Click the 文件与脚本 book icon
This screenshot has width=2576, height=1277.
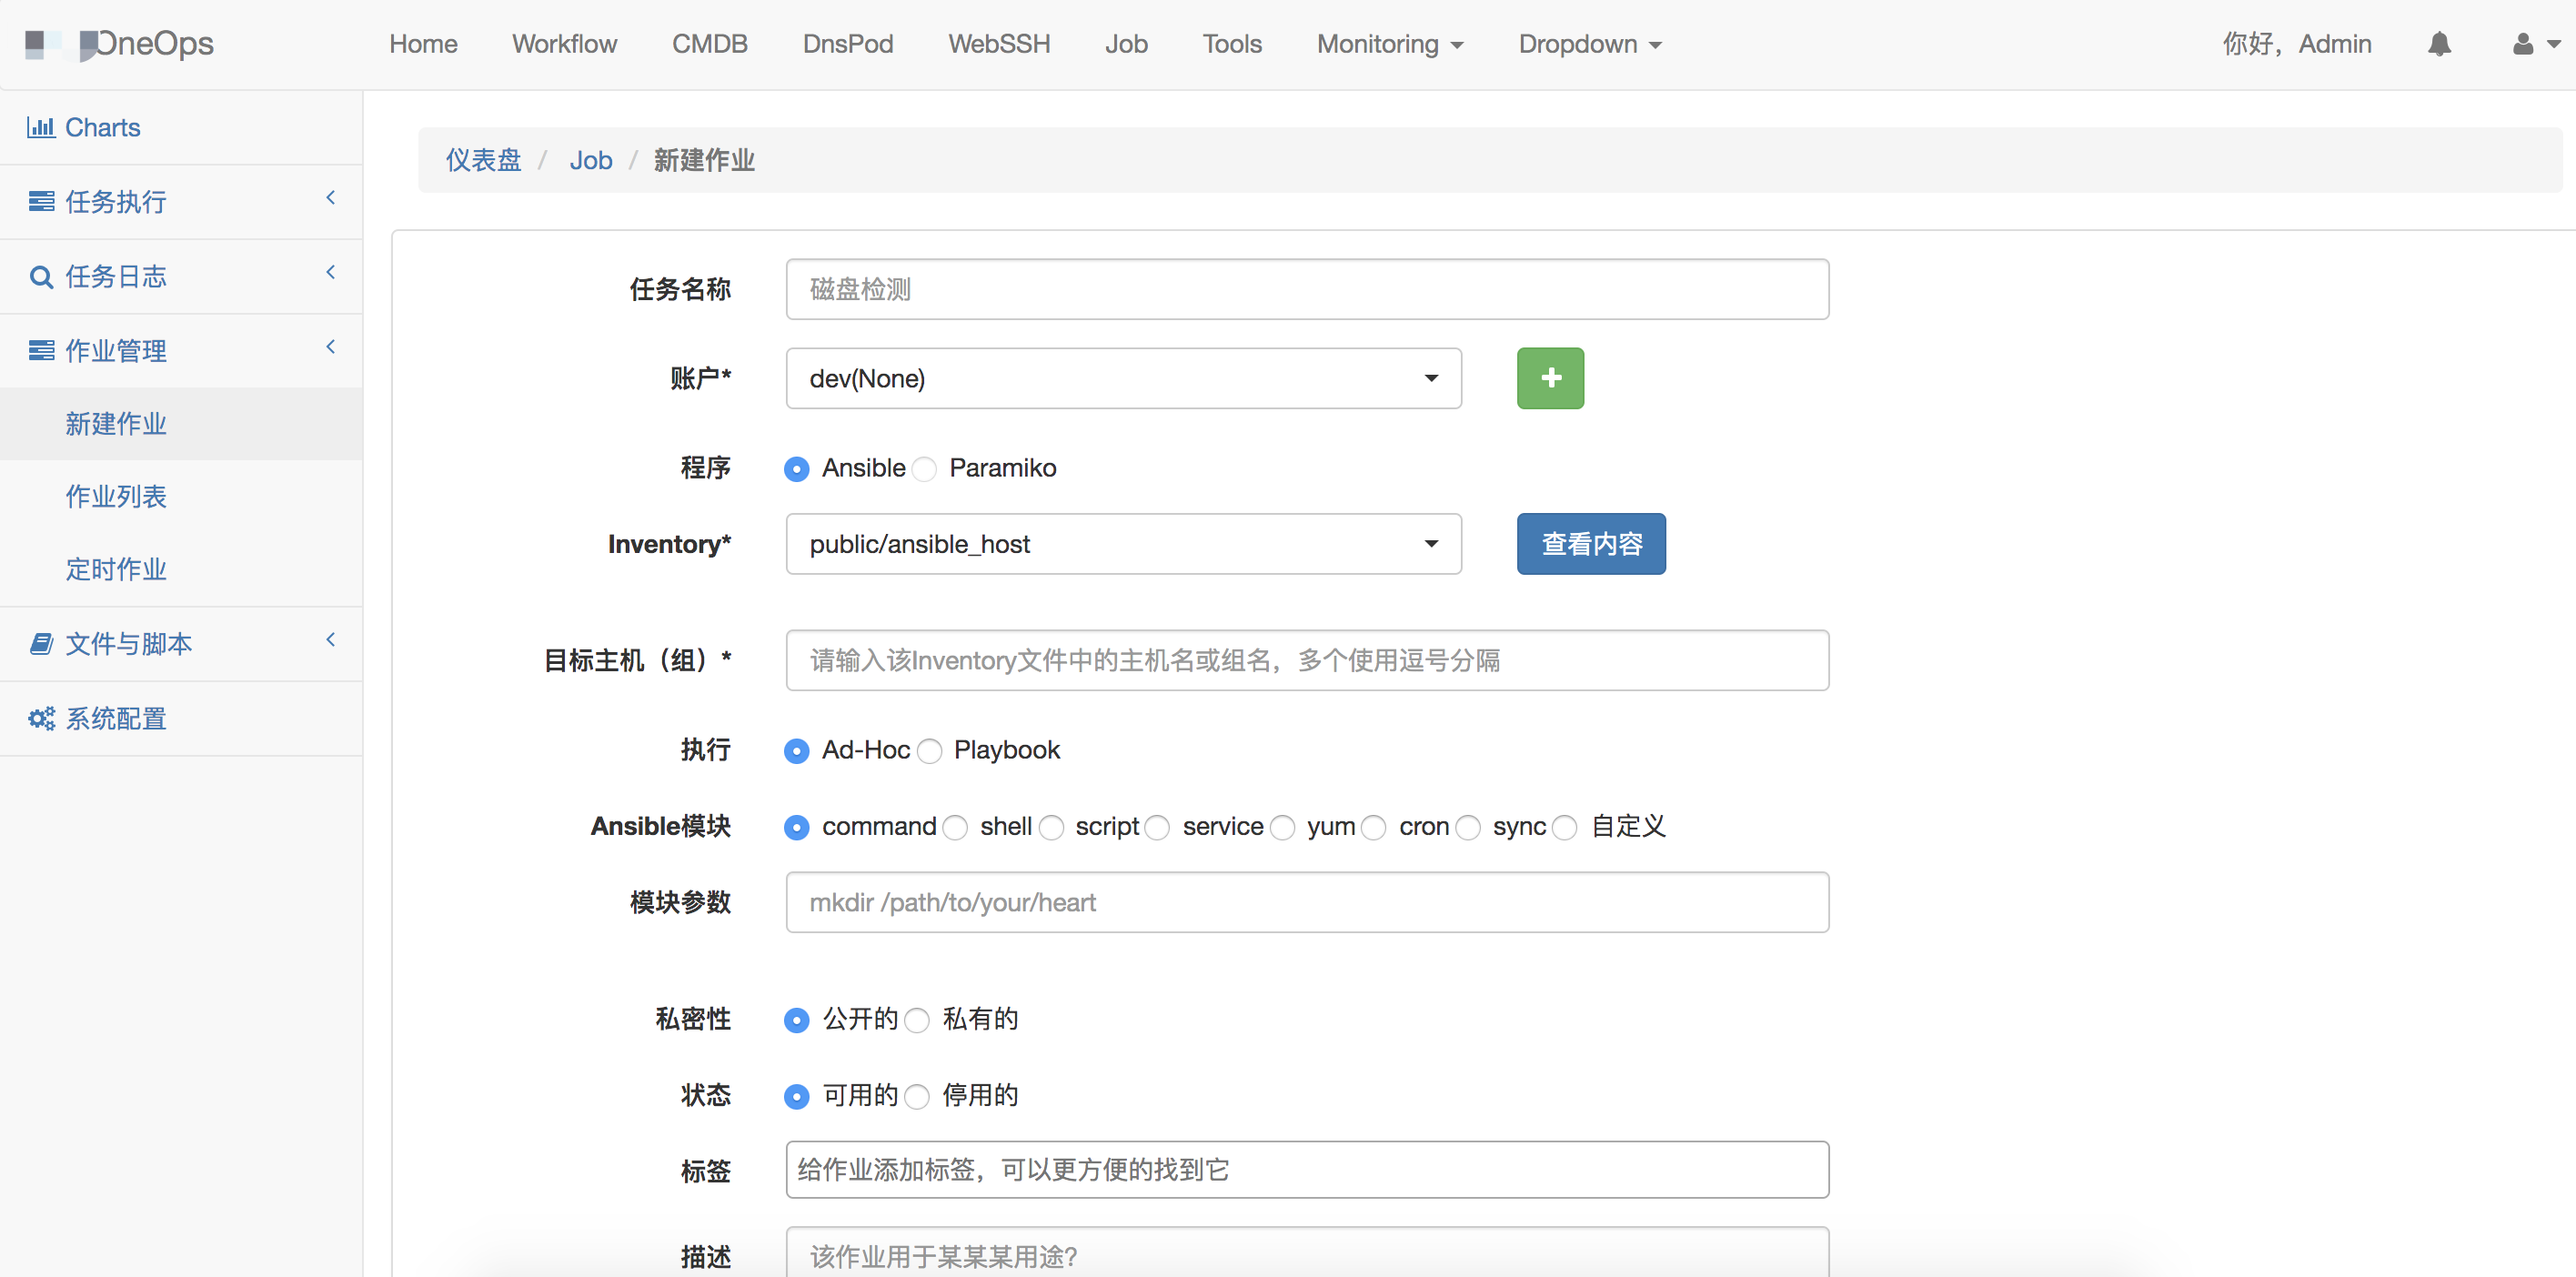point(41,644)
